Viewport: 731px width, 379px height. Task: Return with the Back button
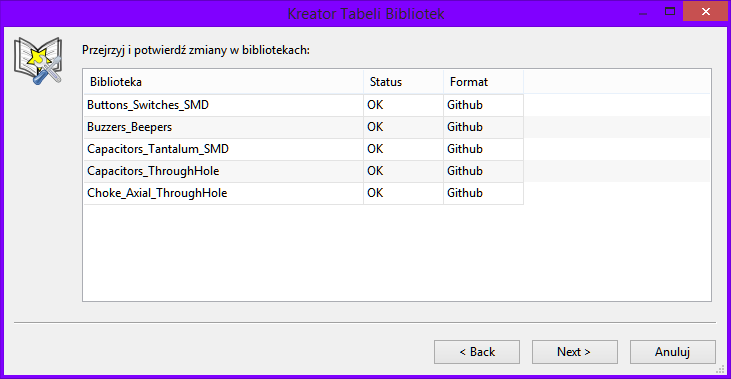pos(476,352)
